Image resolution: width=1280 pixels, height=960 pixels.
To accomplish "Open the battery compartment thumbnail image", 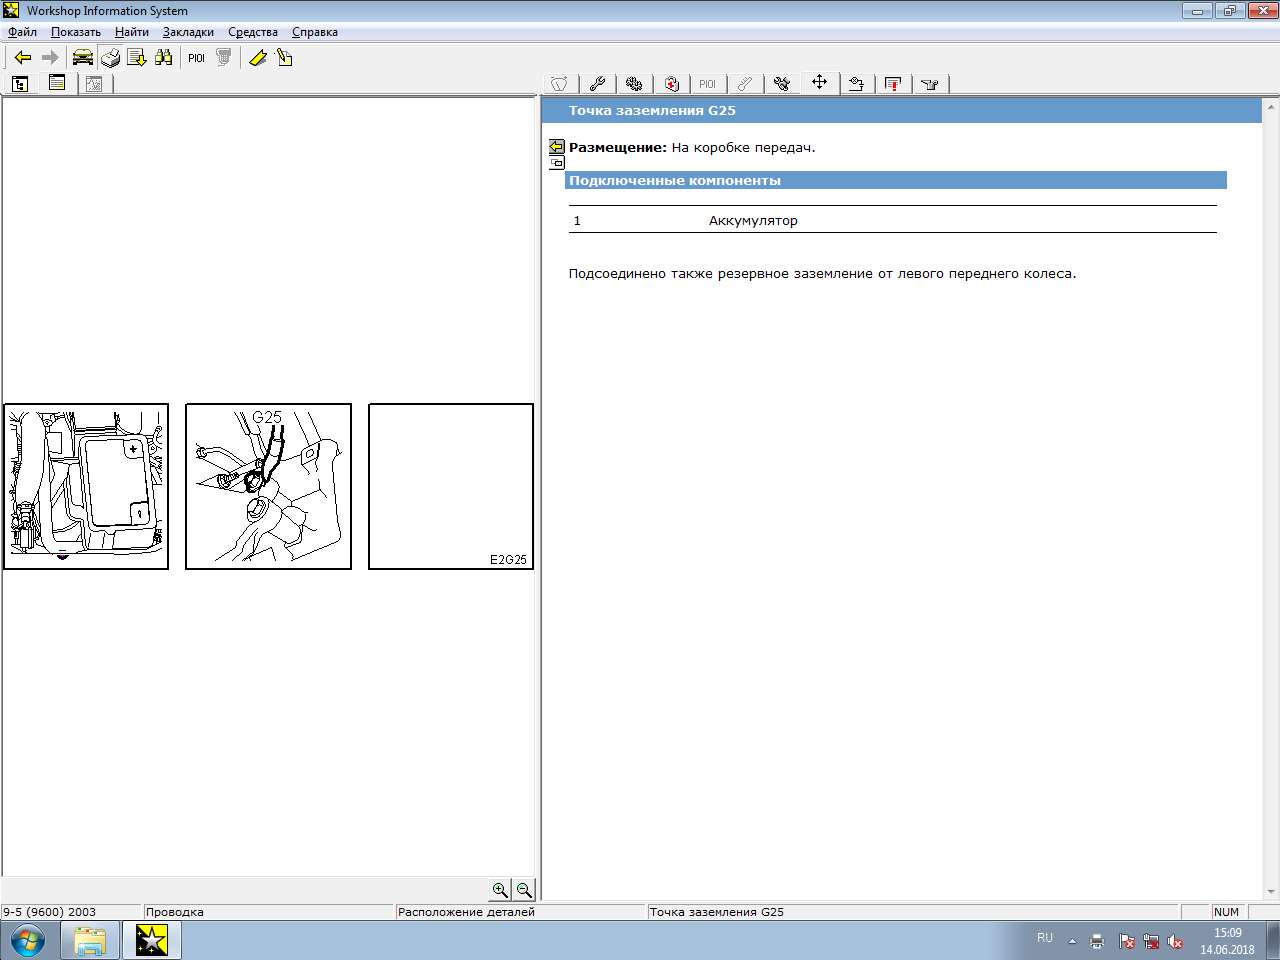I will (86, 487).
